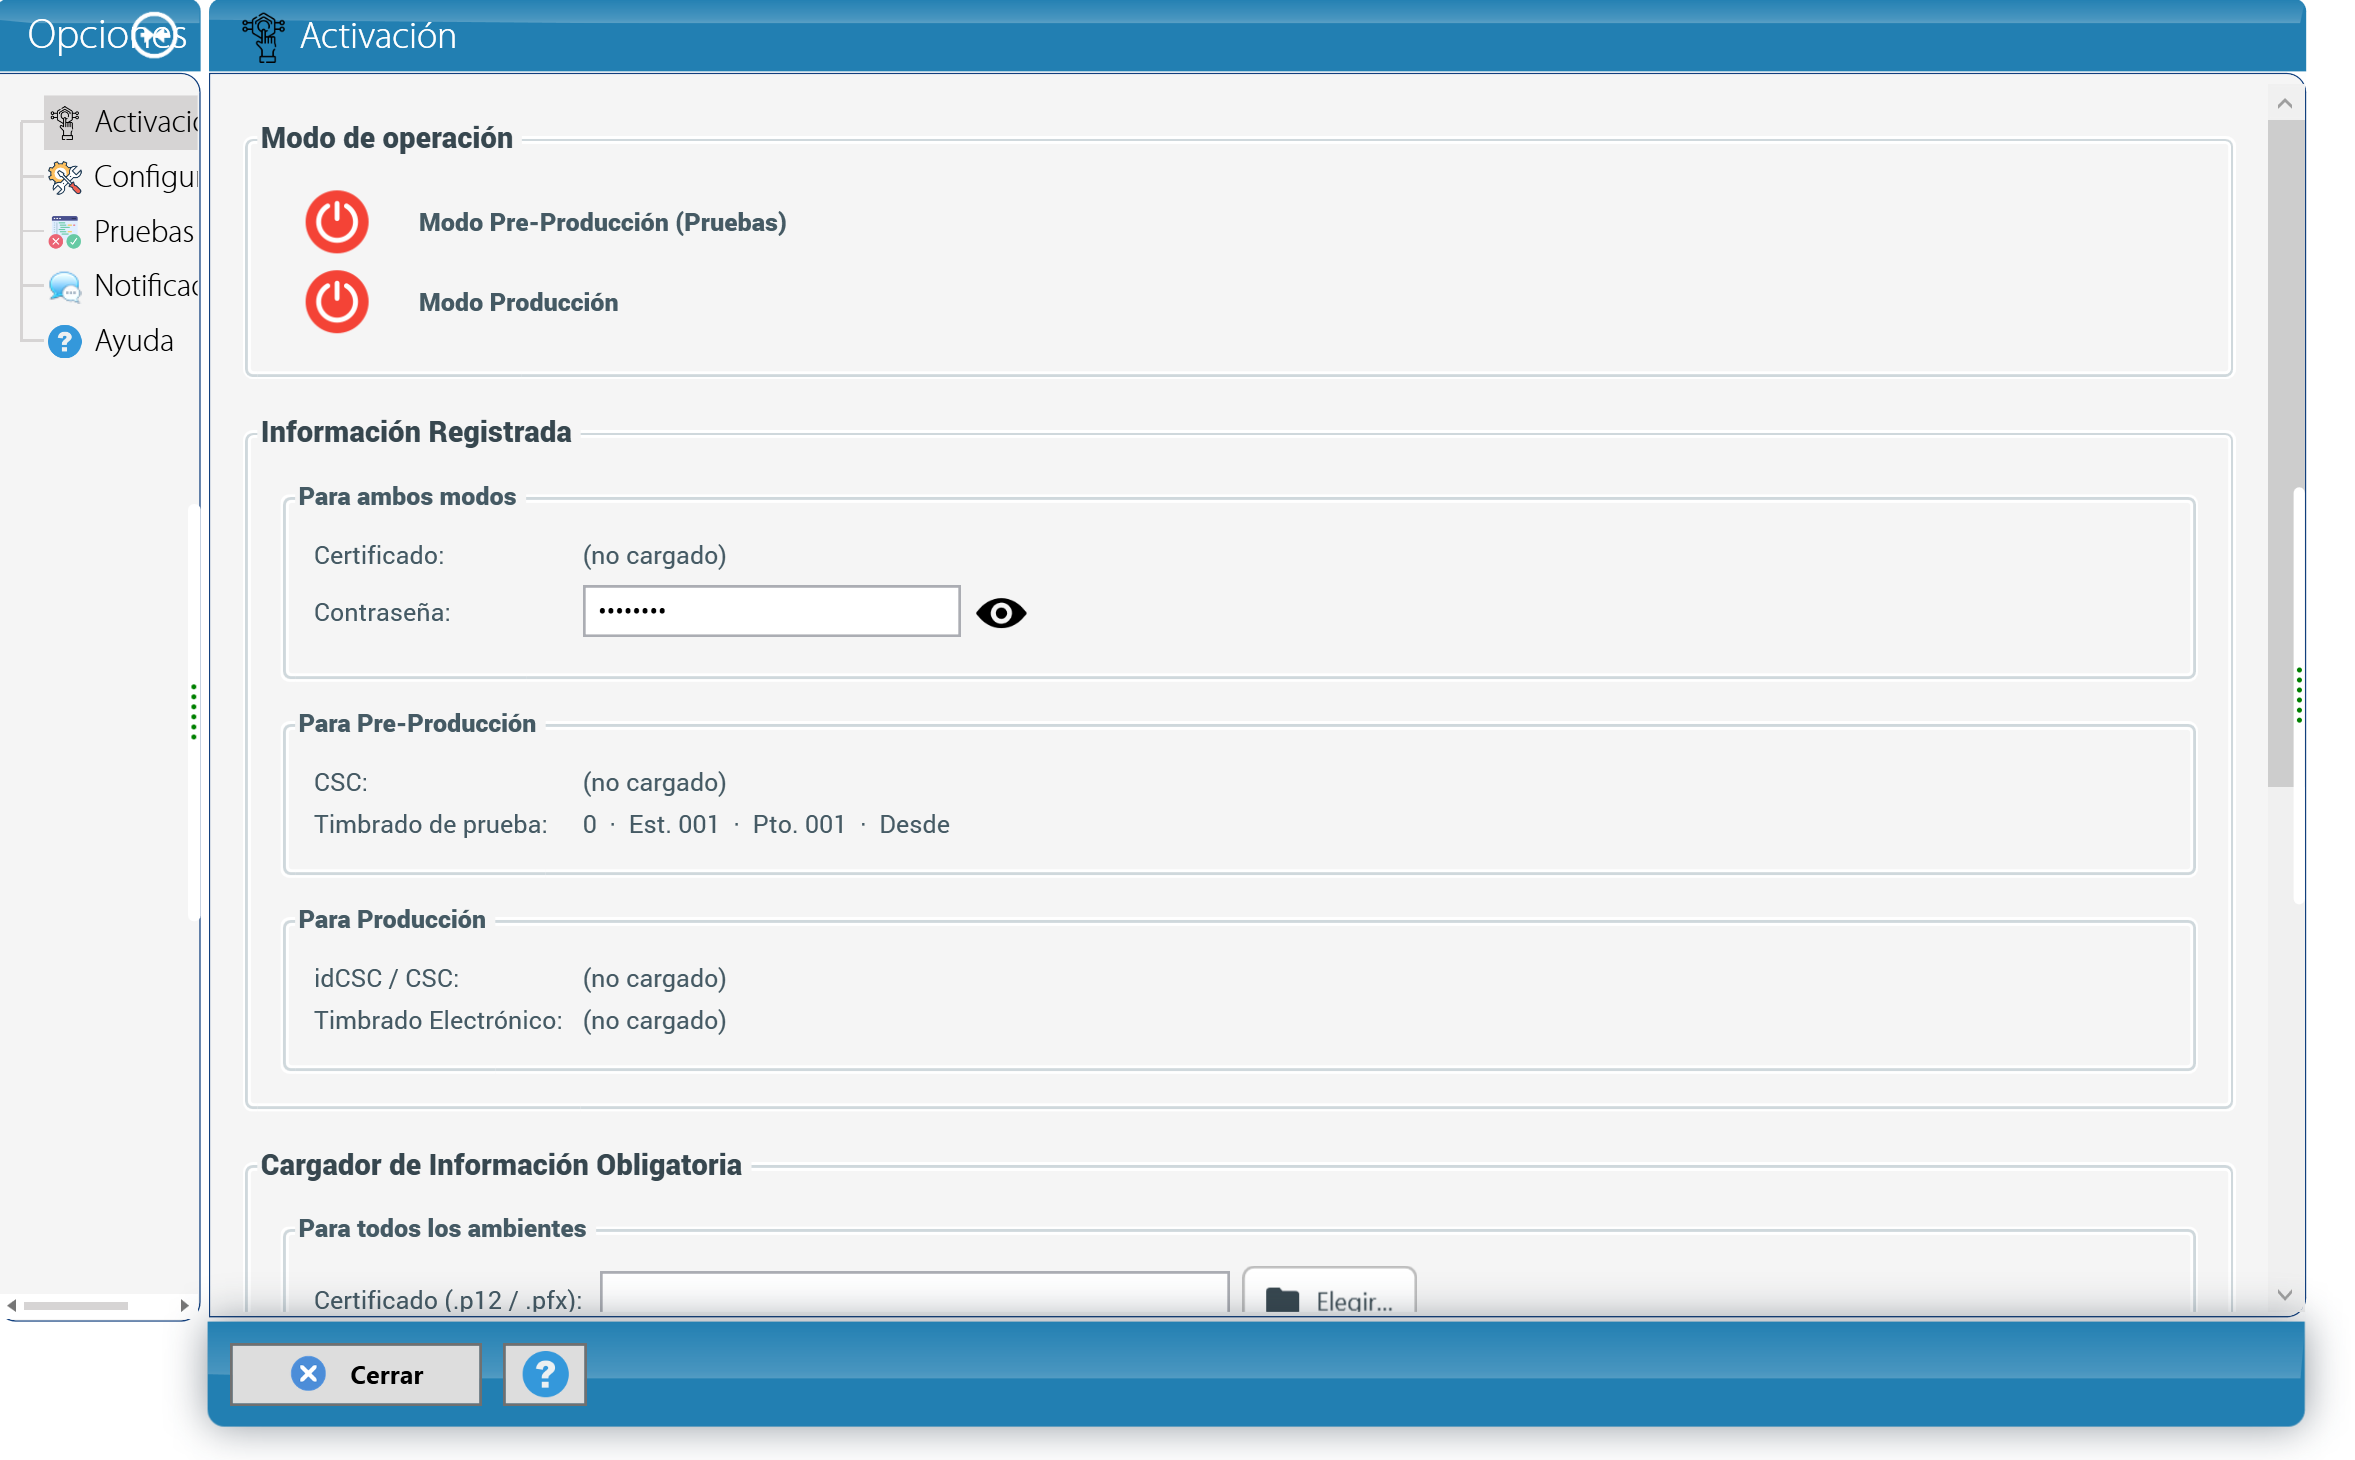The width and height of the screenshot is (2355, 1460).
Task: Click the Certificado (.p12 / .pfx) file field
Action: pos(915,1294)
